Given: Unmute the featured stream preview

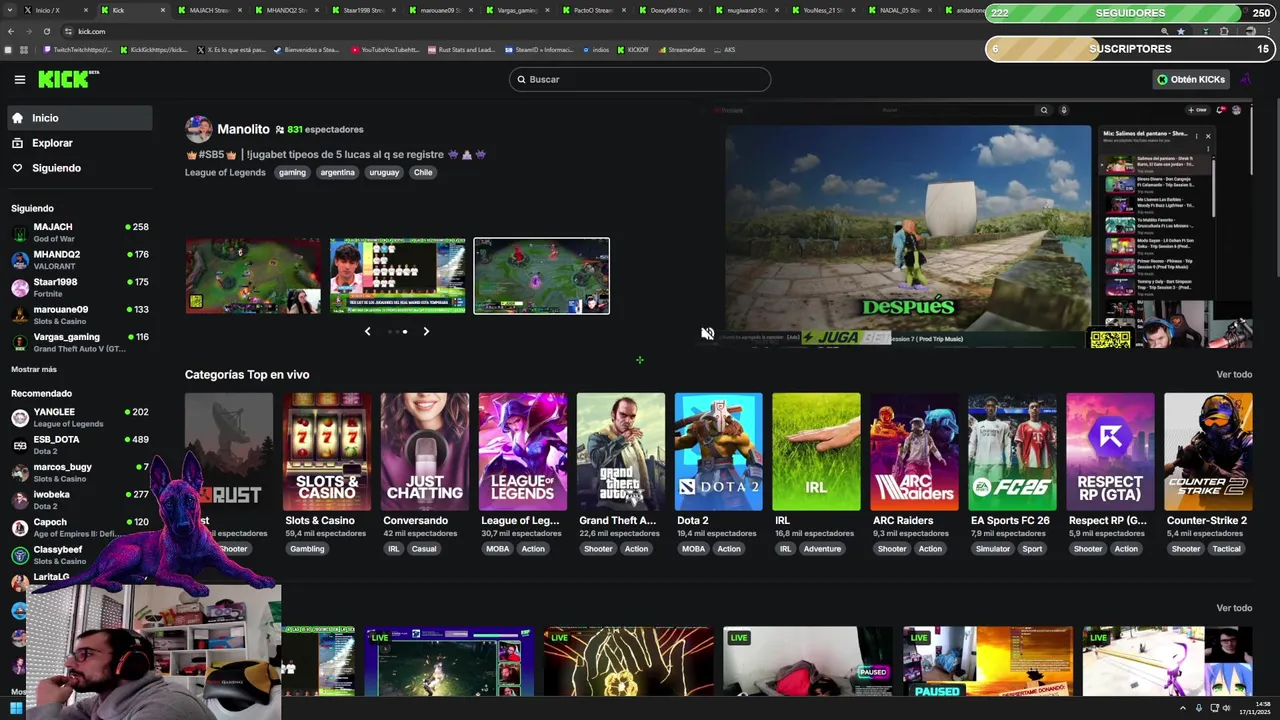Looking at the screenshot, I should 707,334.
